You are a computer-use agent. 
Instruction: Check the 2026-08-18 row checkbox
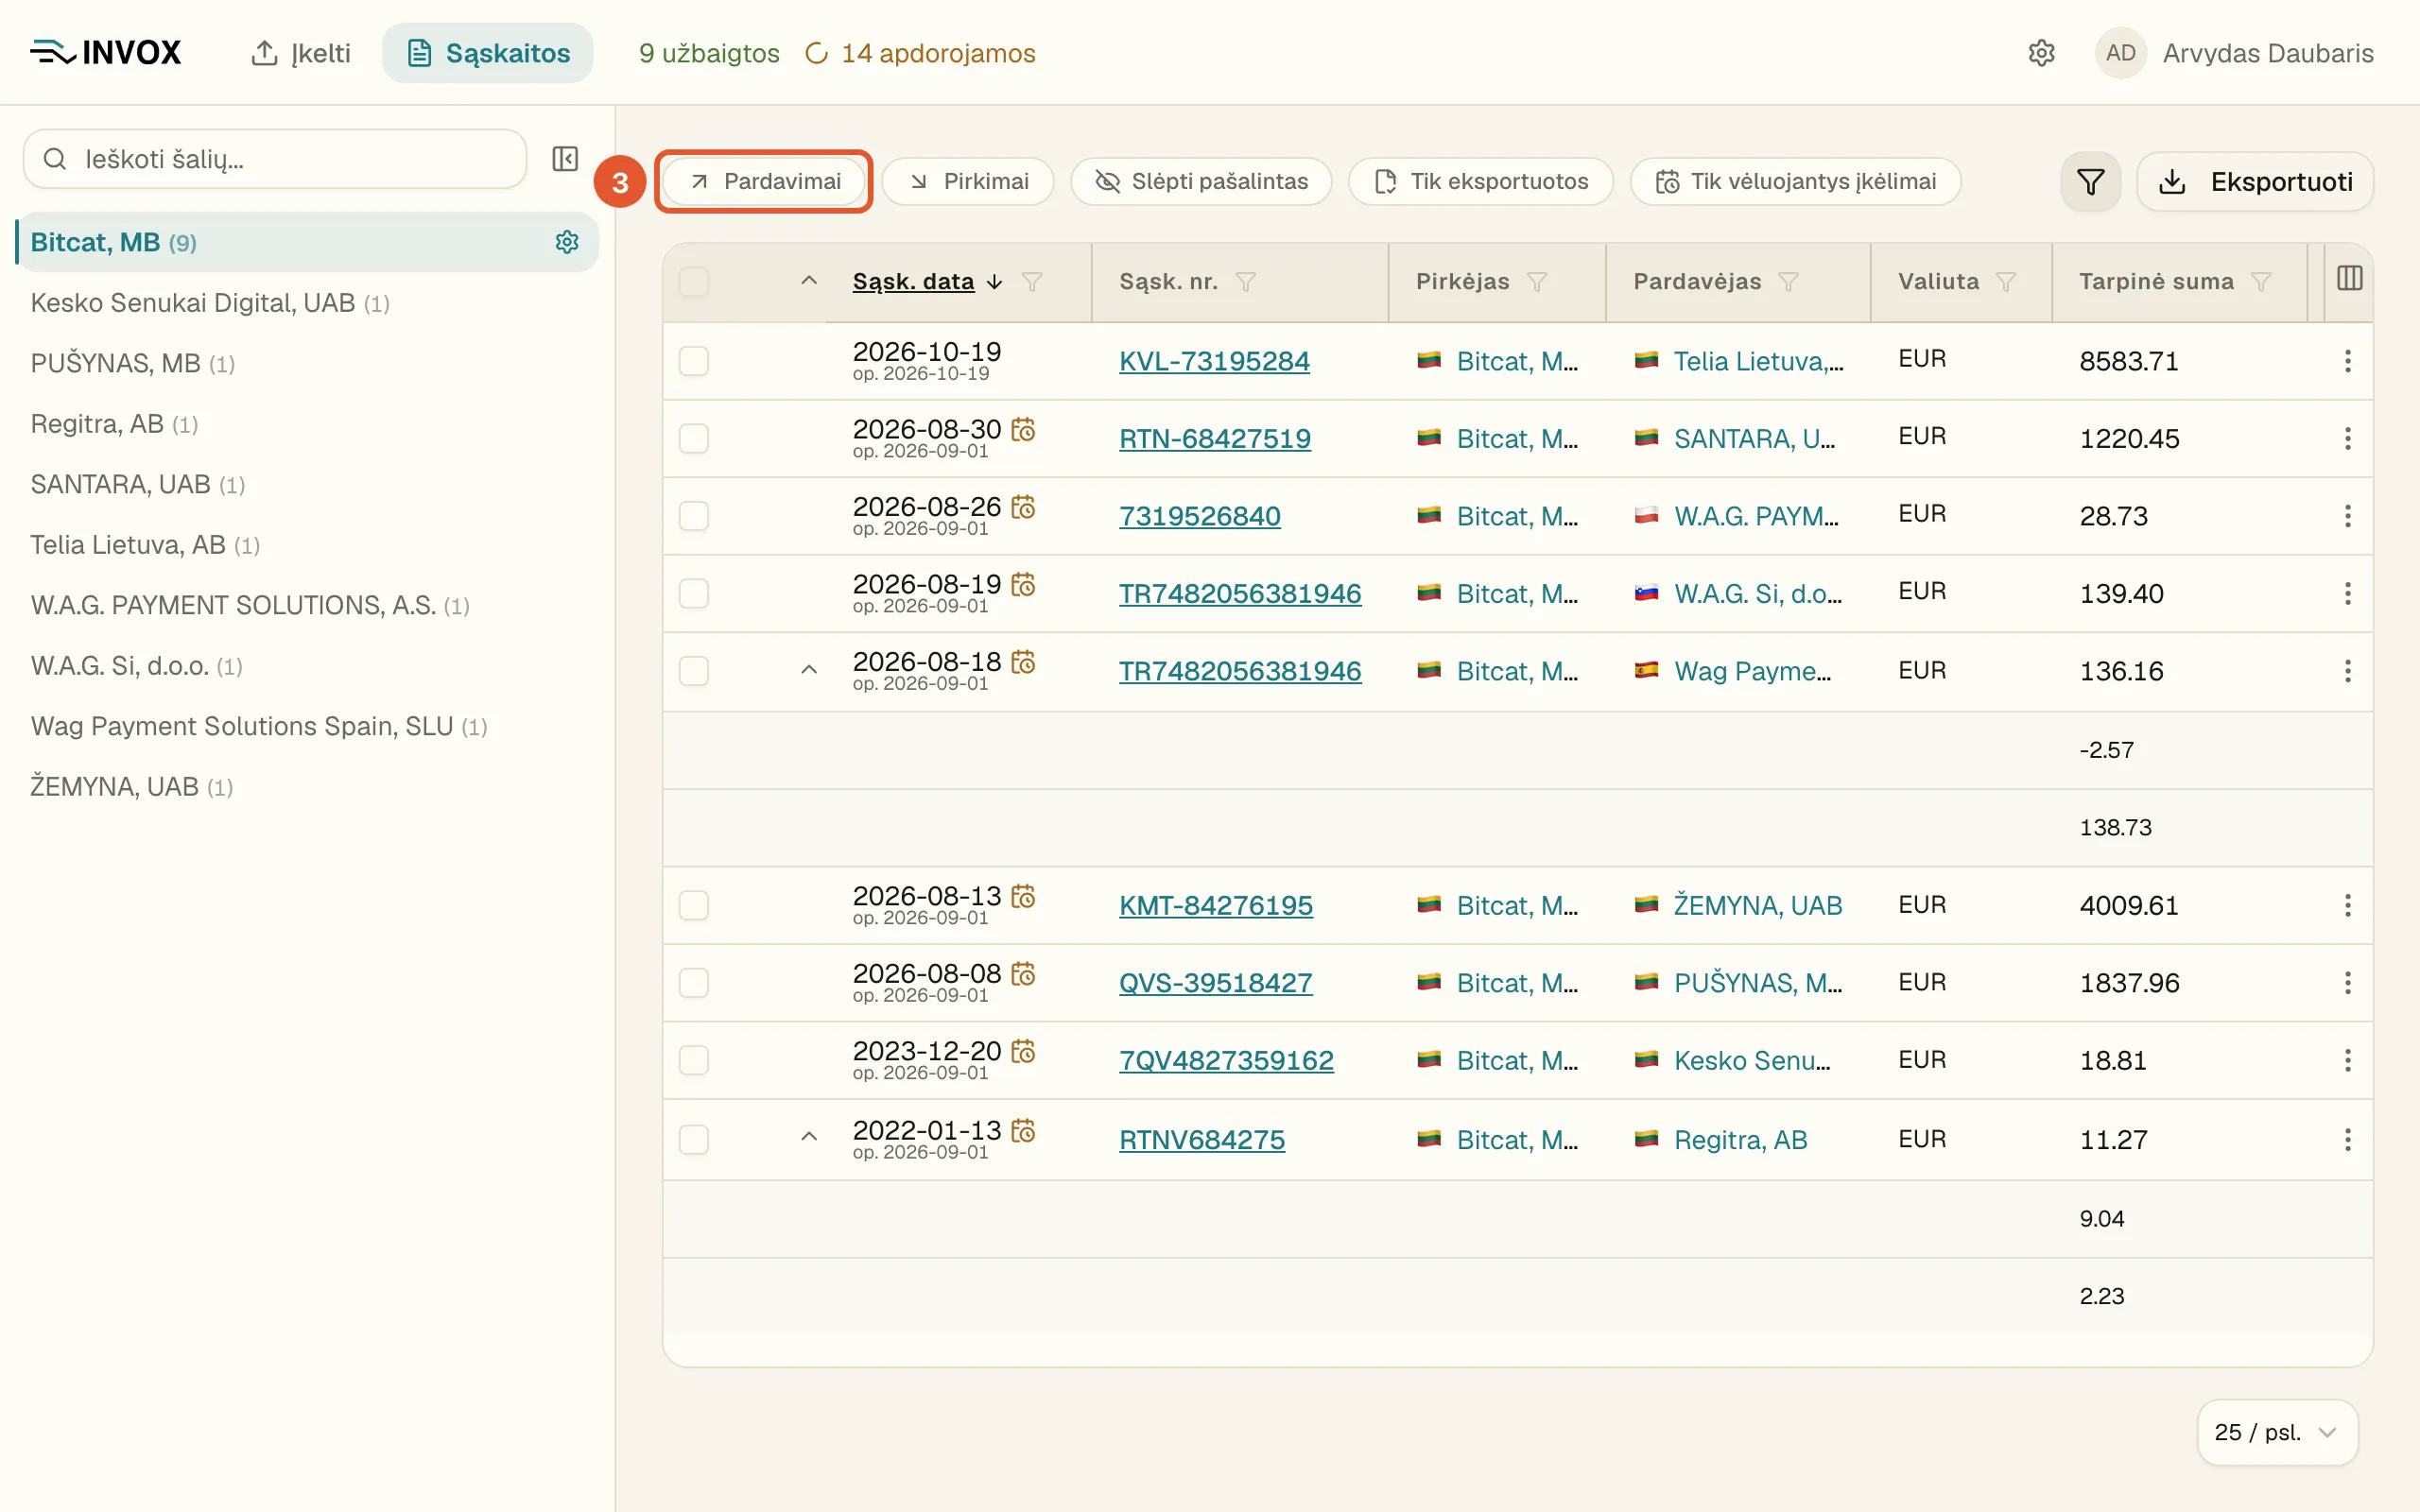(x=694, y=671)
